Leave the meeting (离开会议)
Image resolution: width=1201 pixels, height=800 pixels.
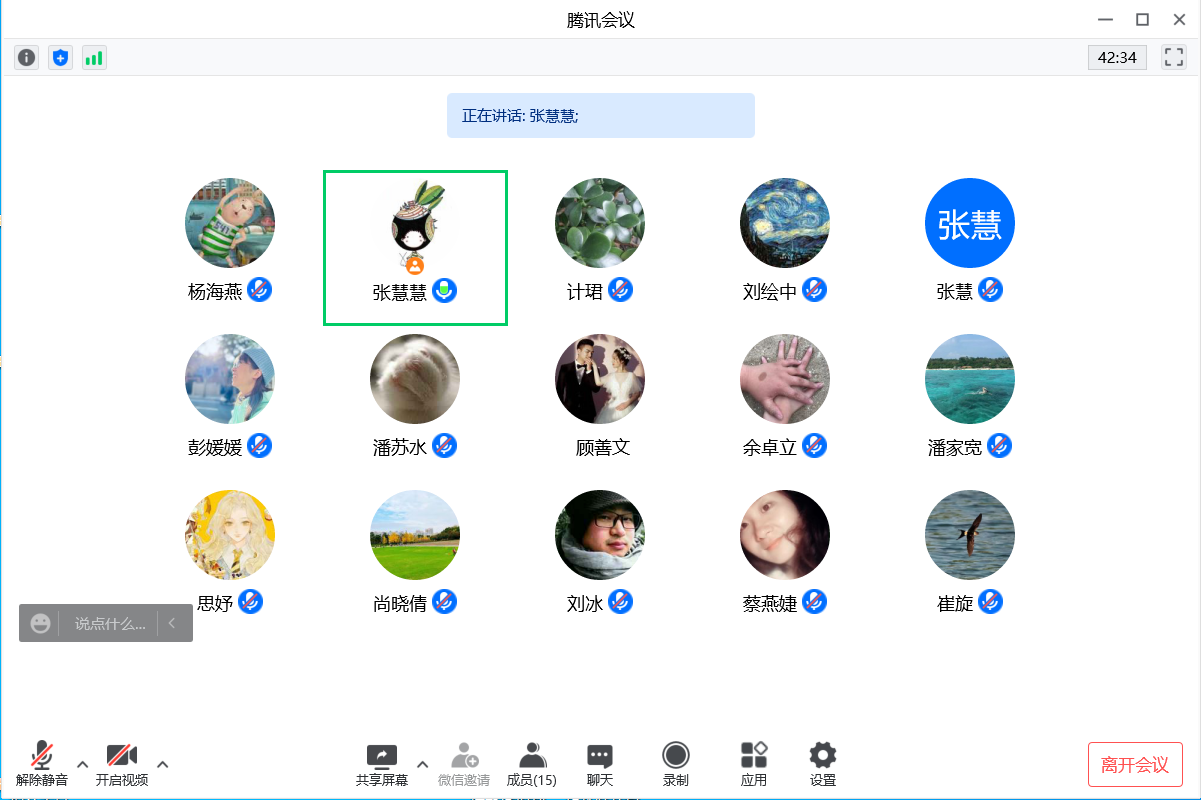click(1135, 765)
